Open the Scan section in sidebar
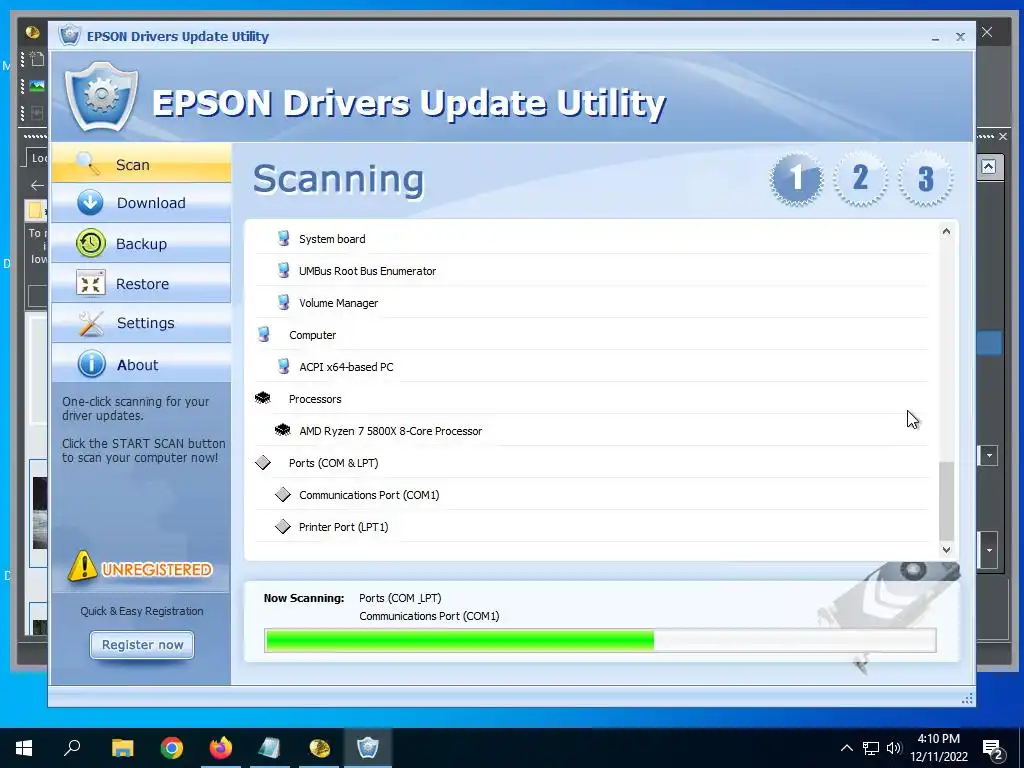The width and height of the screenshot is (1024, 768). [141, 164]
